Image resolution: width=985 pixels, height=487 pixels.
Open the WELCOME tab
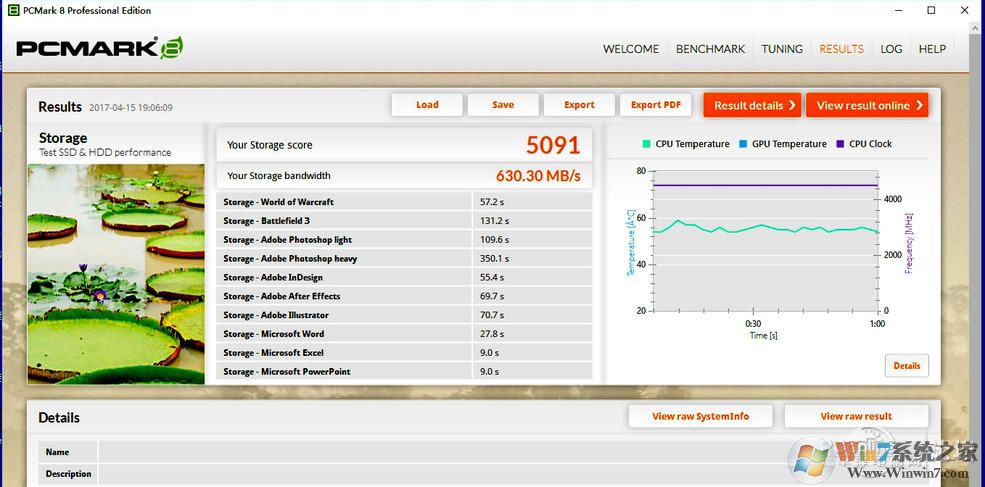point(631,49)
